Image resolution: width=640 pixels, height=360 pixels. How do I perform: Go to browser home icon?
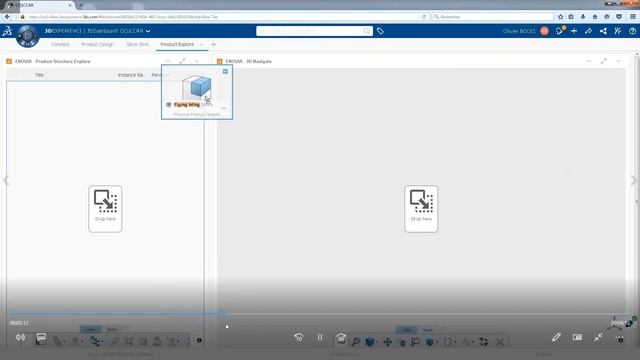click(595, 17)
